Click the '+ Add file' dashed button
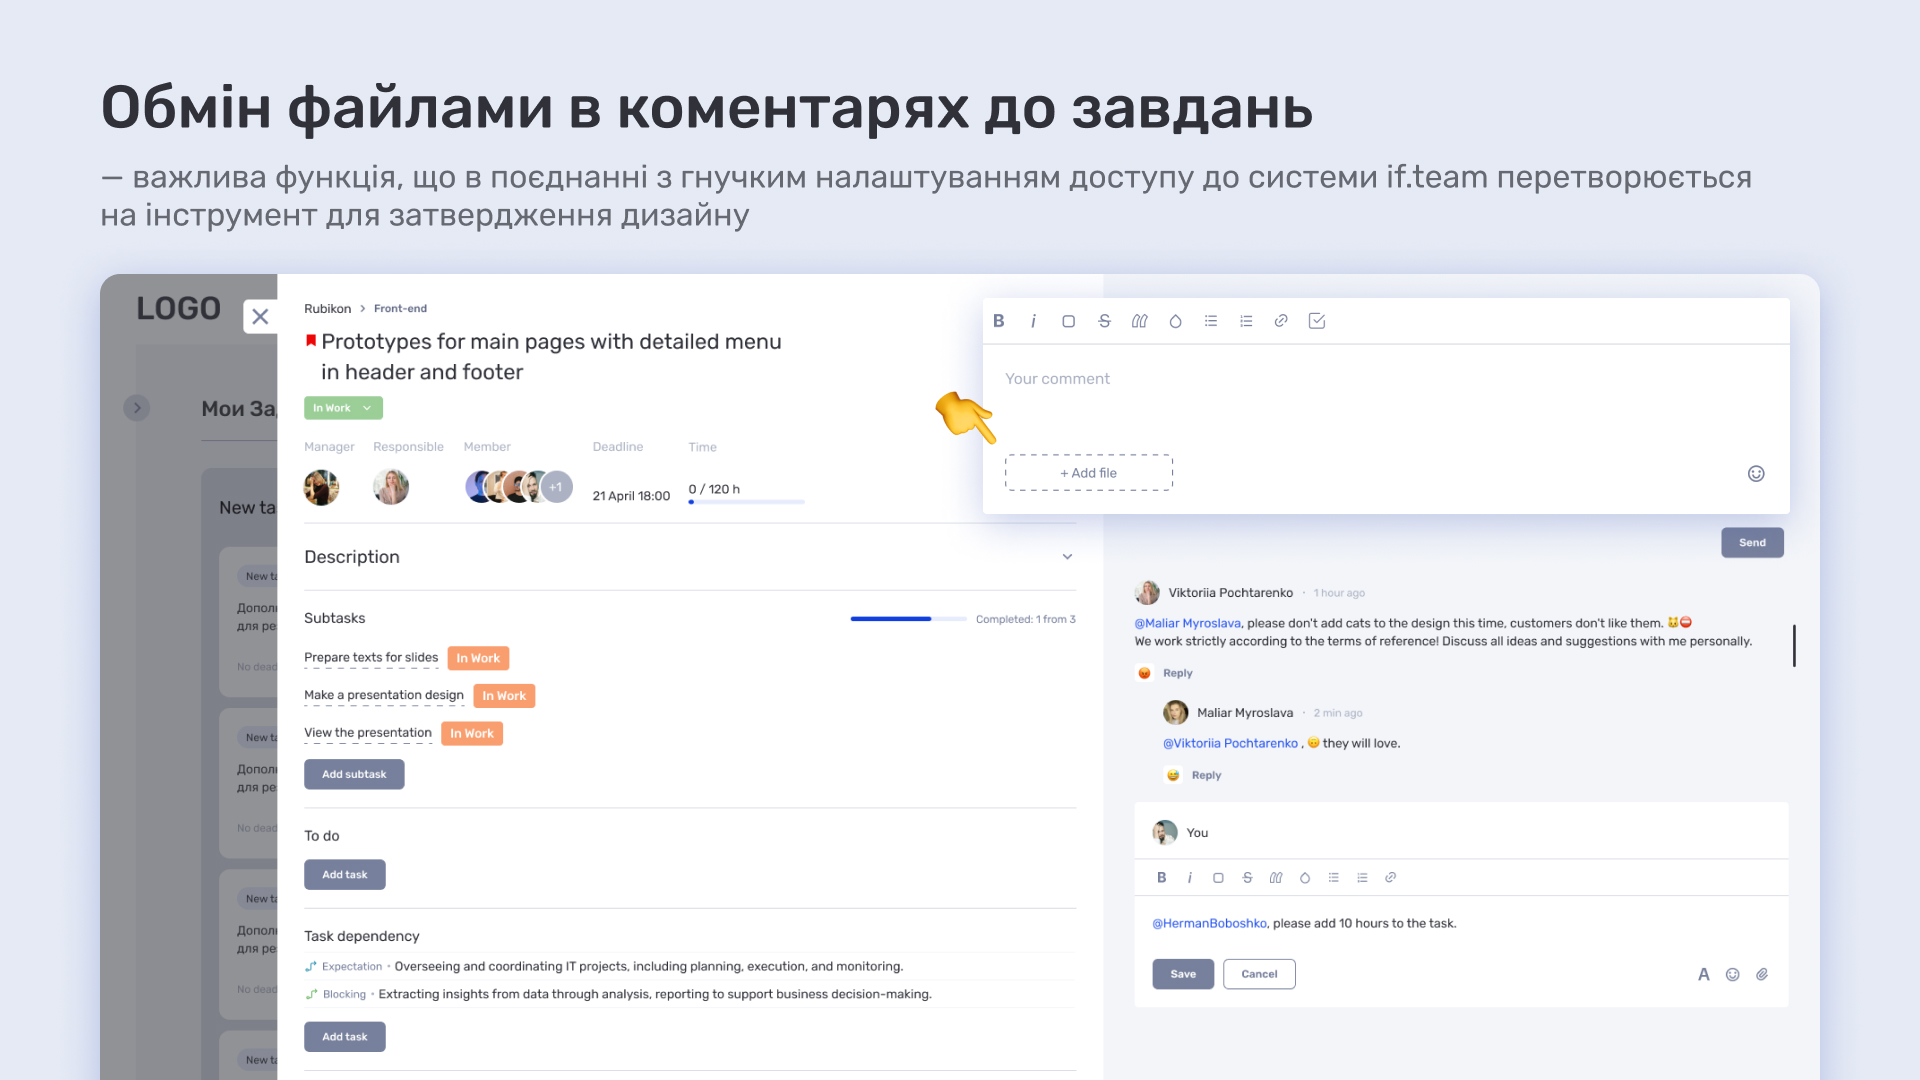Image resolution: width=1920 pixels, height=1080 pixels. (1089, 473)
